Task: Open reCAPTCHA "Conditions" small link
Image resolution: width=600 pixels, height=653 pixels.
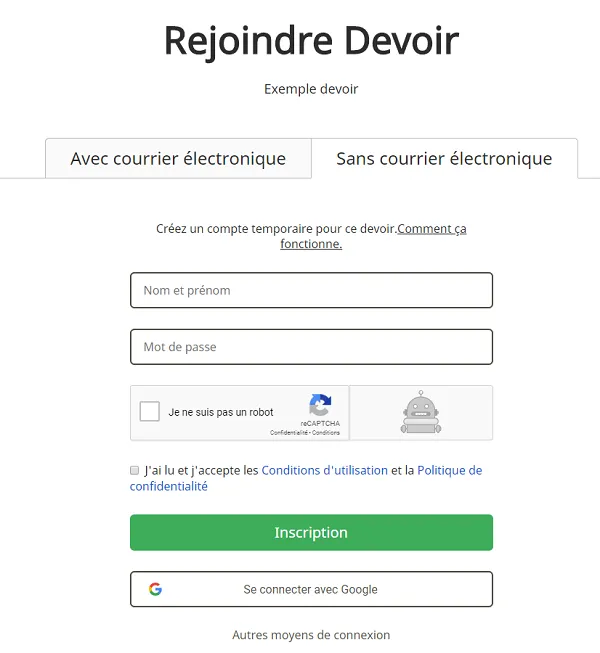Action: click(x=326, y=433)
